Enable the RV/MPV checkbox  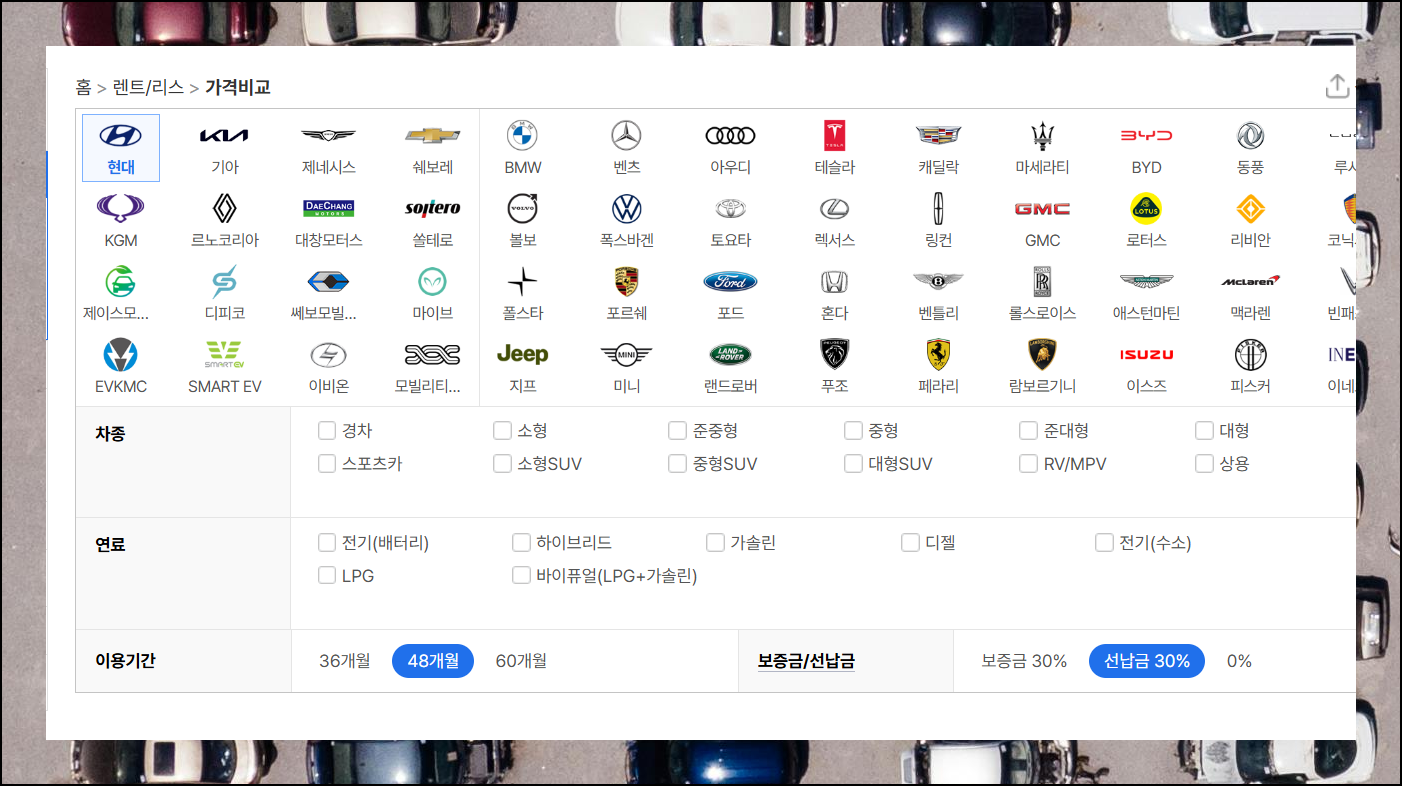click(x=1029, y=464)
